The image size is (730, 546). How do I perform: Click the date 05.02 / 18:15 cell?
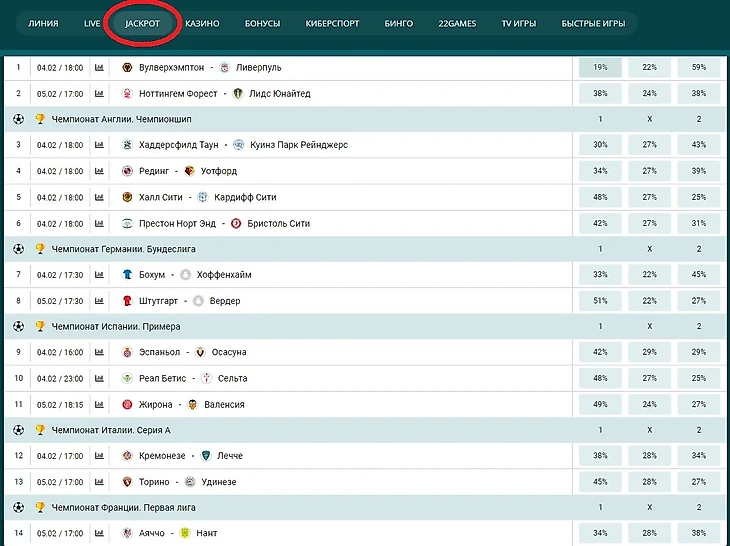(60, 404)
